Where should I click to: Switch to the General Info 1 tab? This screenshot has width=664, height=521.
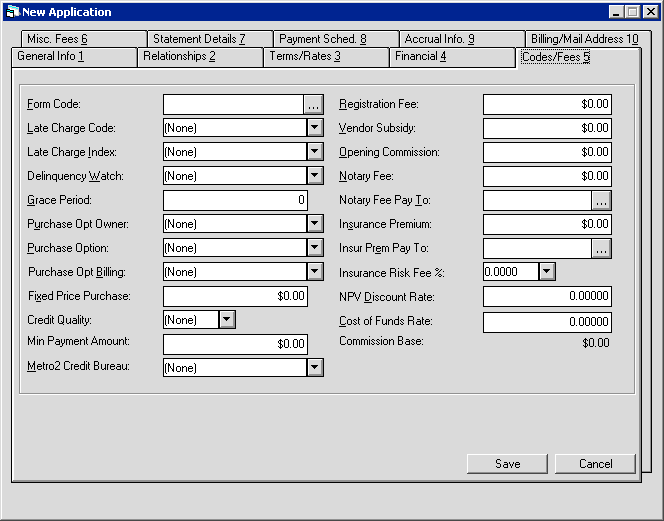tap(75, 57)
